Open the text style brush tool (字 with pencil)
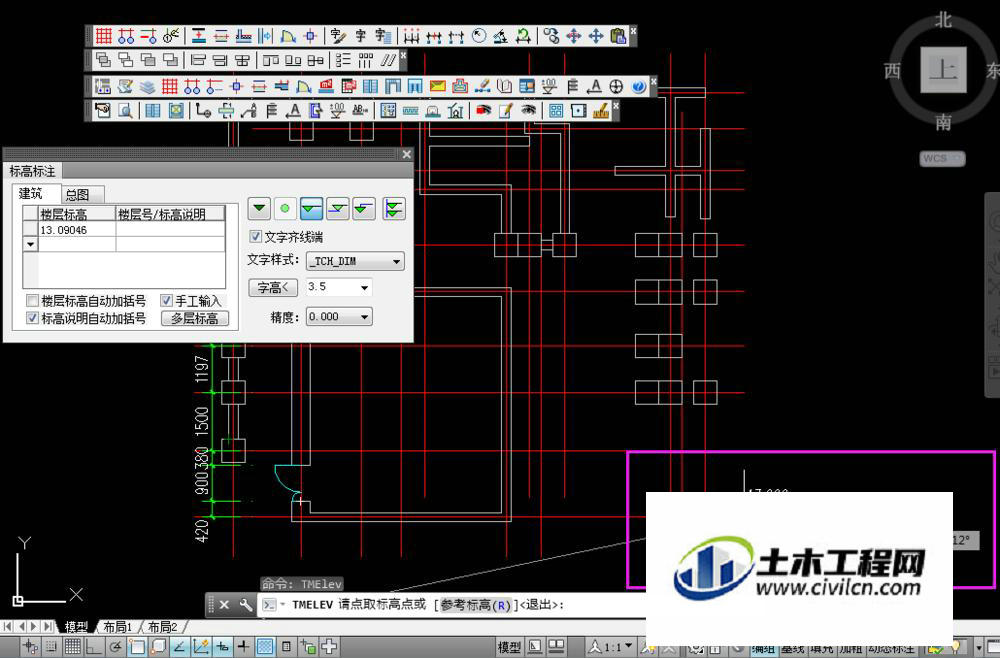Viewport: 1000px width, 658px height. pyautogui.click(x=338, y=36)
